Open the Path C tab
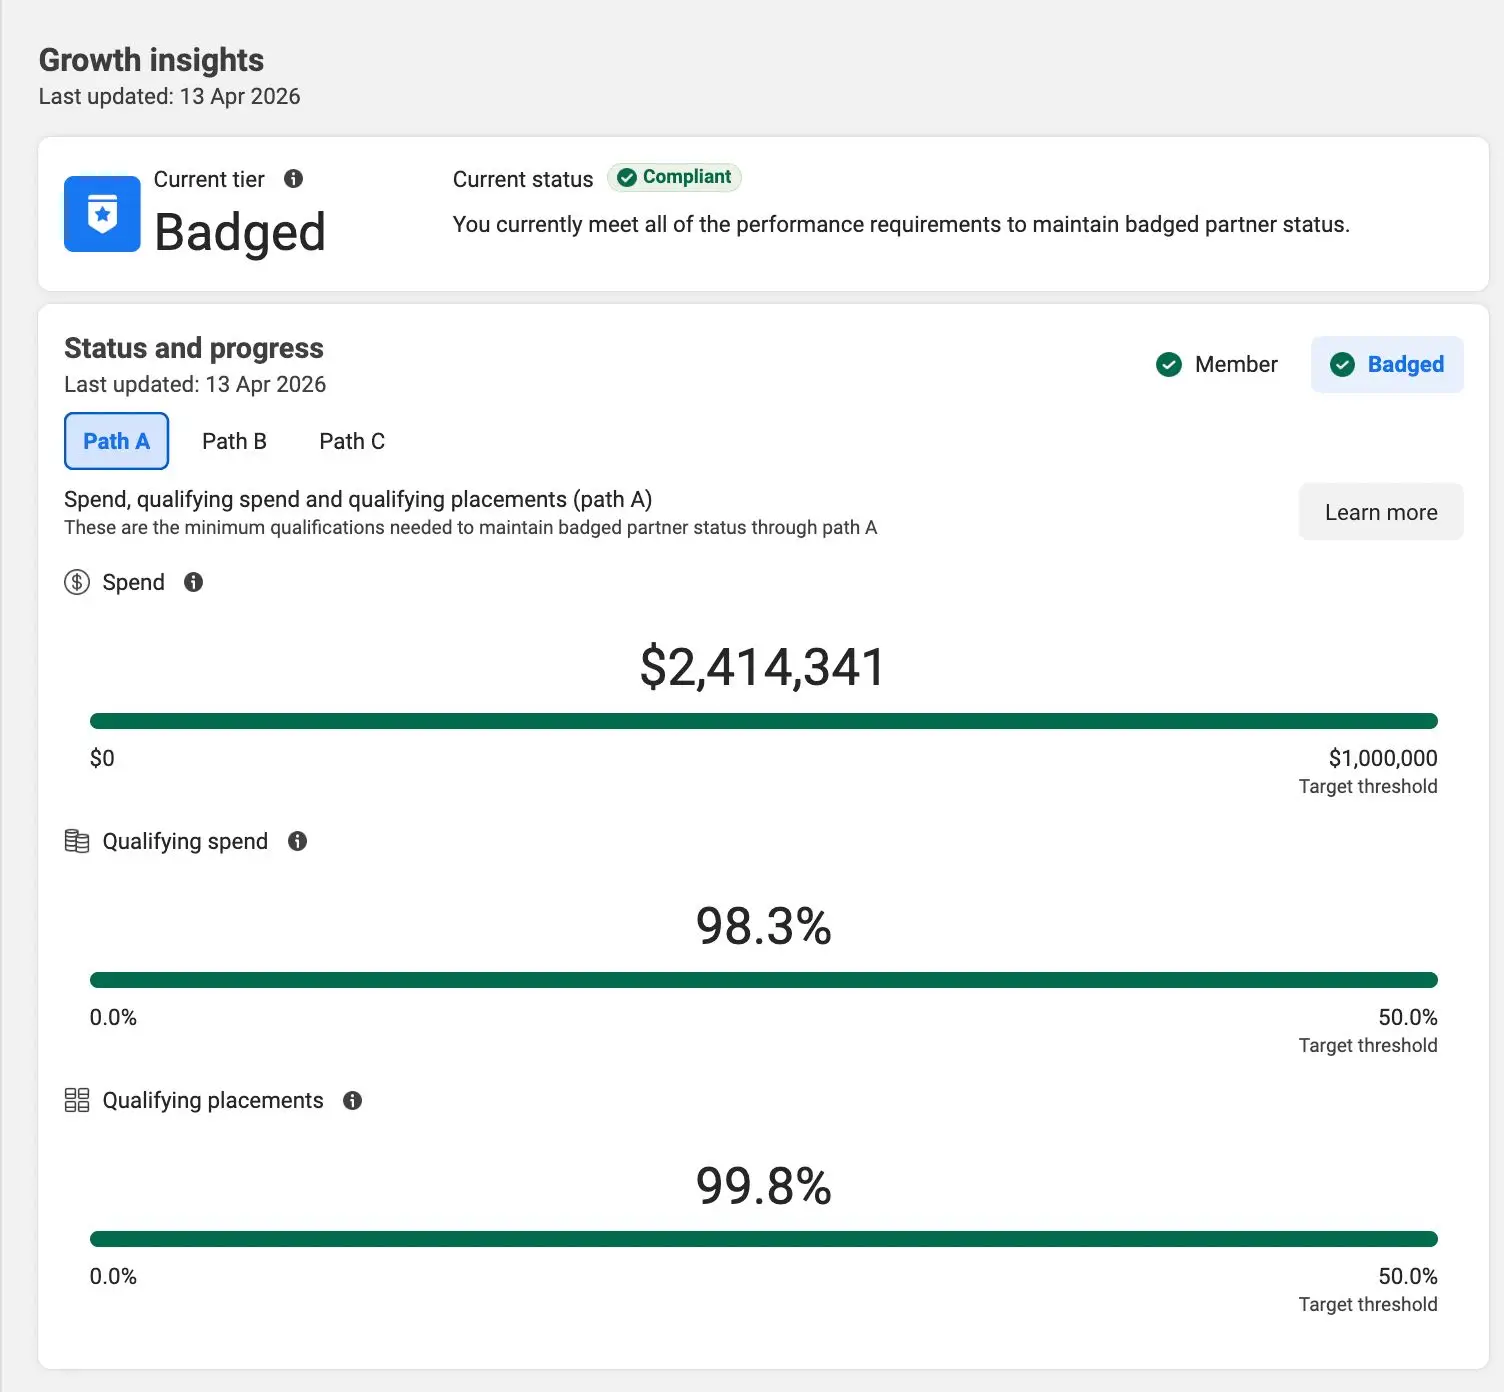 (352, 441)
